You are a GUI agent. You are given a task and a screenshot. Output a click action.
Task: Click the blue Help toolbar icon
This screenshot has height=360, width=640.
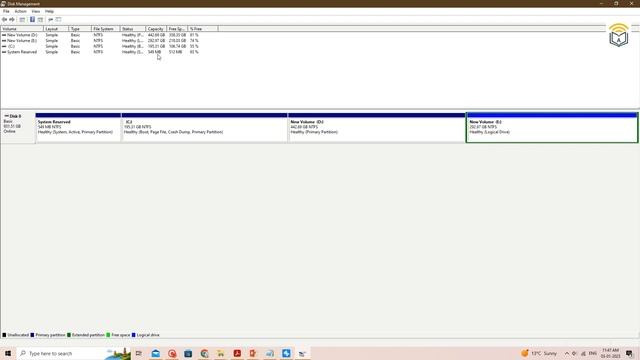click(32, 20)
